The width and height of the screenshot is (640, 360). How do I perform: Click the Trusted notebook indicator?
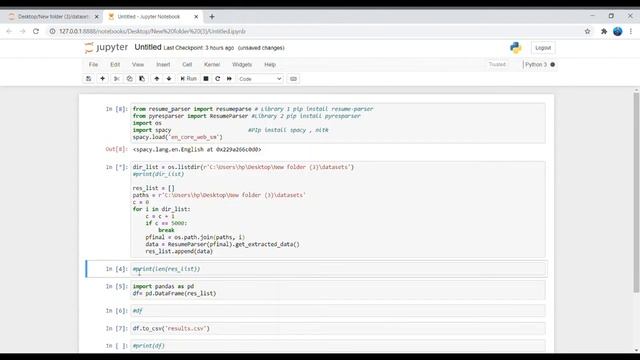pos(497,64)
